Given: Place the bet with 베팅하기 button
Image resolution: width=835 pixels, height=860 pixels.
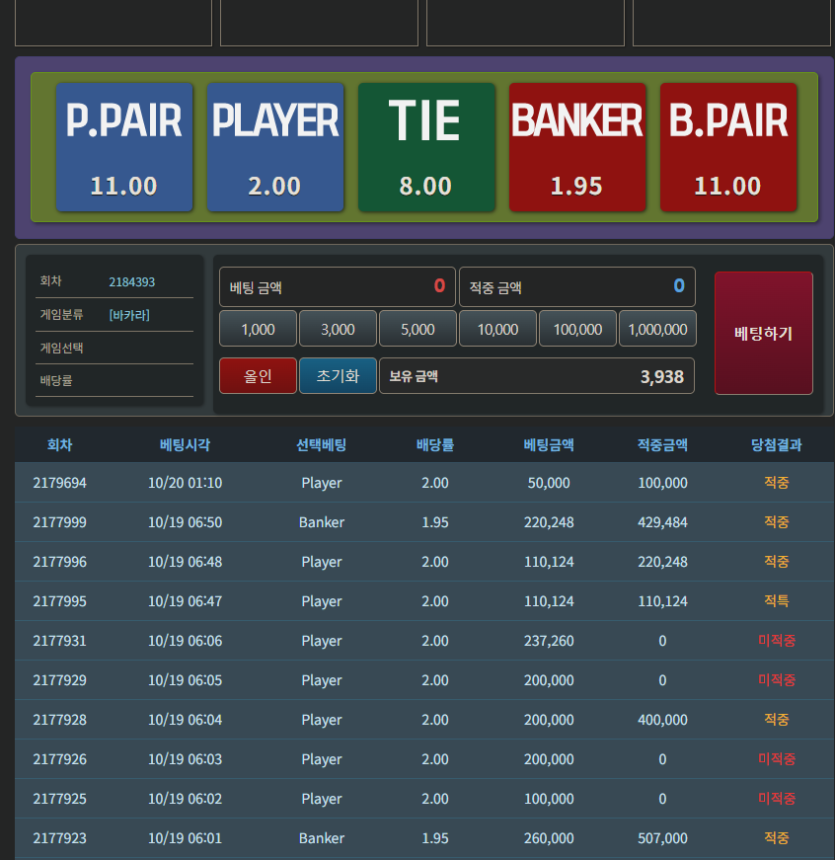Looking at the screenshot, I should point(764,333).
